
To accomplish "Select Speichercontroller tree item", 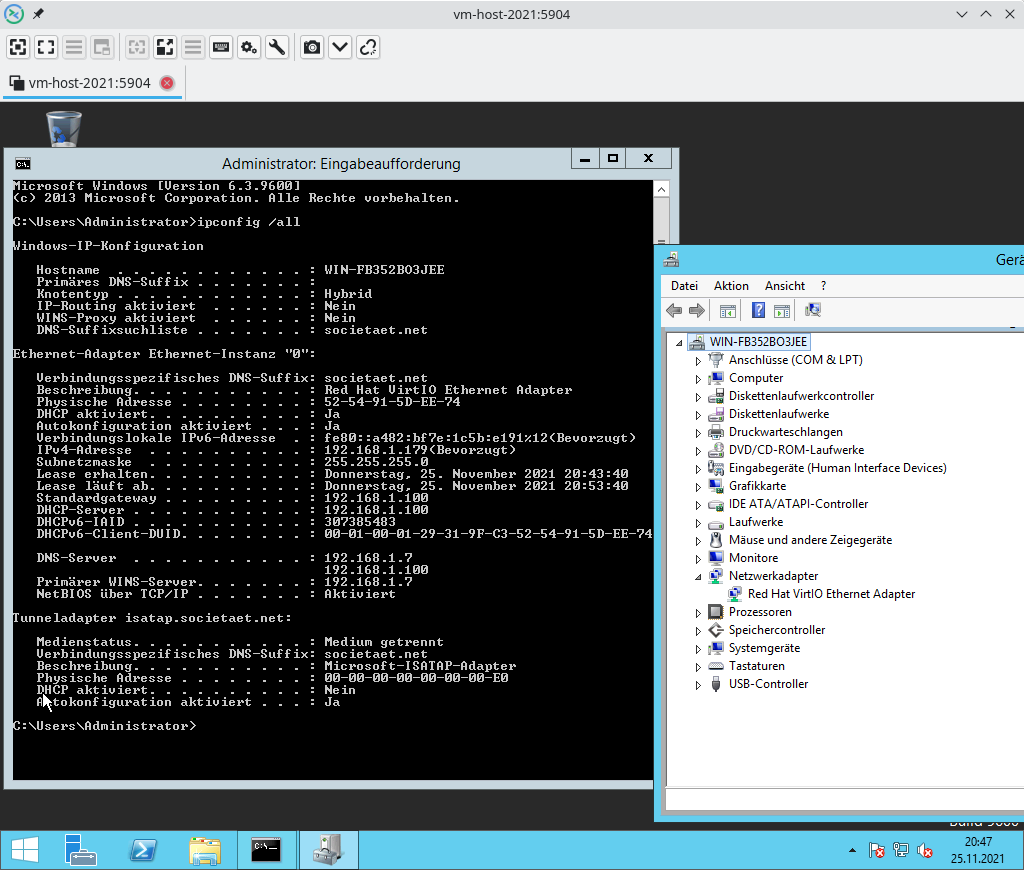I will [x=777, y=630].
